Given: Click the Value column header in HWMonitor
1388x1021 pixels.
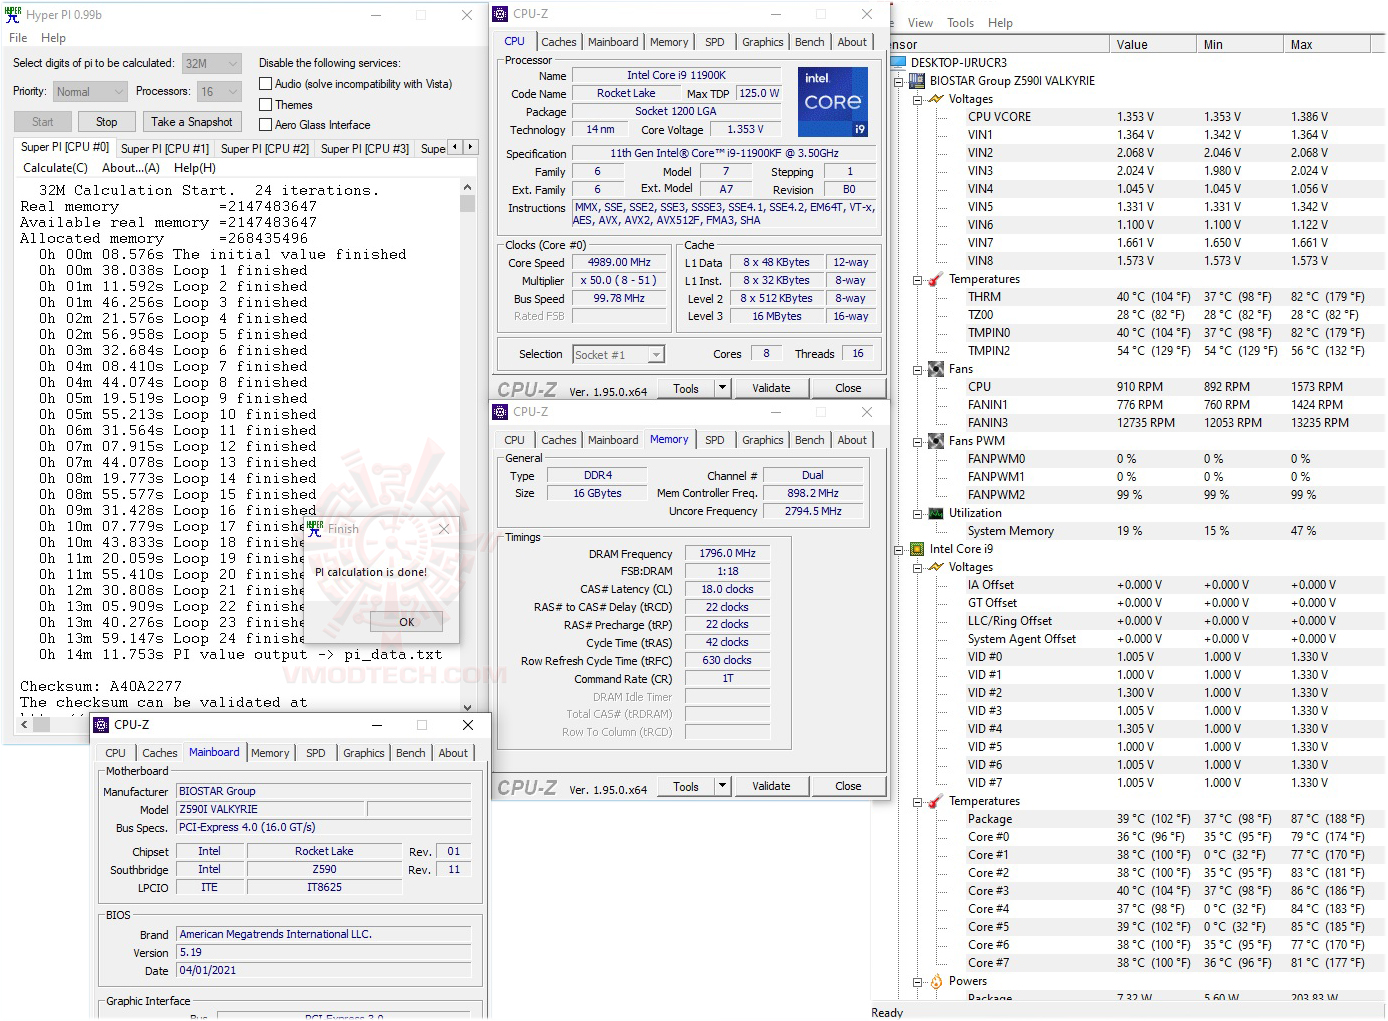Looking at the screenshot, I should pyautogui.click(x=1152, y=45).
